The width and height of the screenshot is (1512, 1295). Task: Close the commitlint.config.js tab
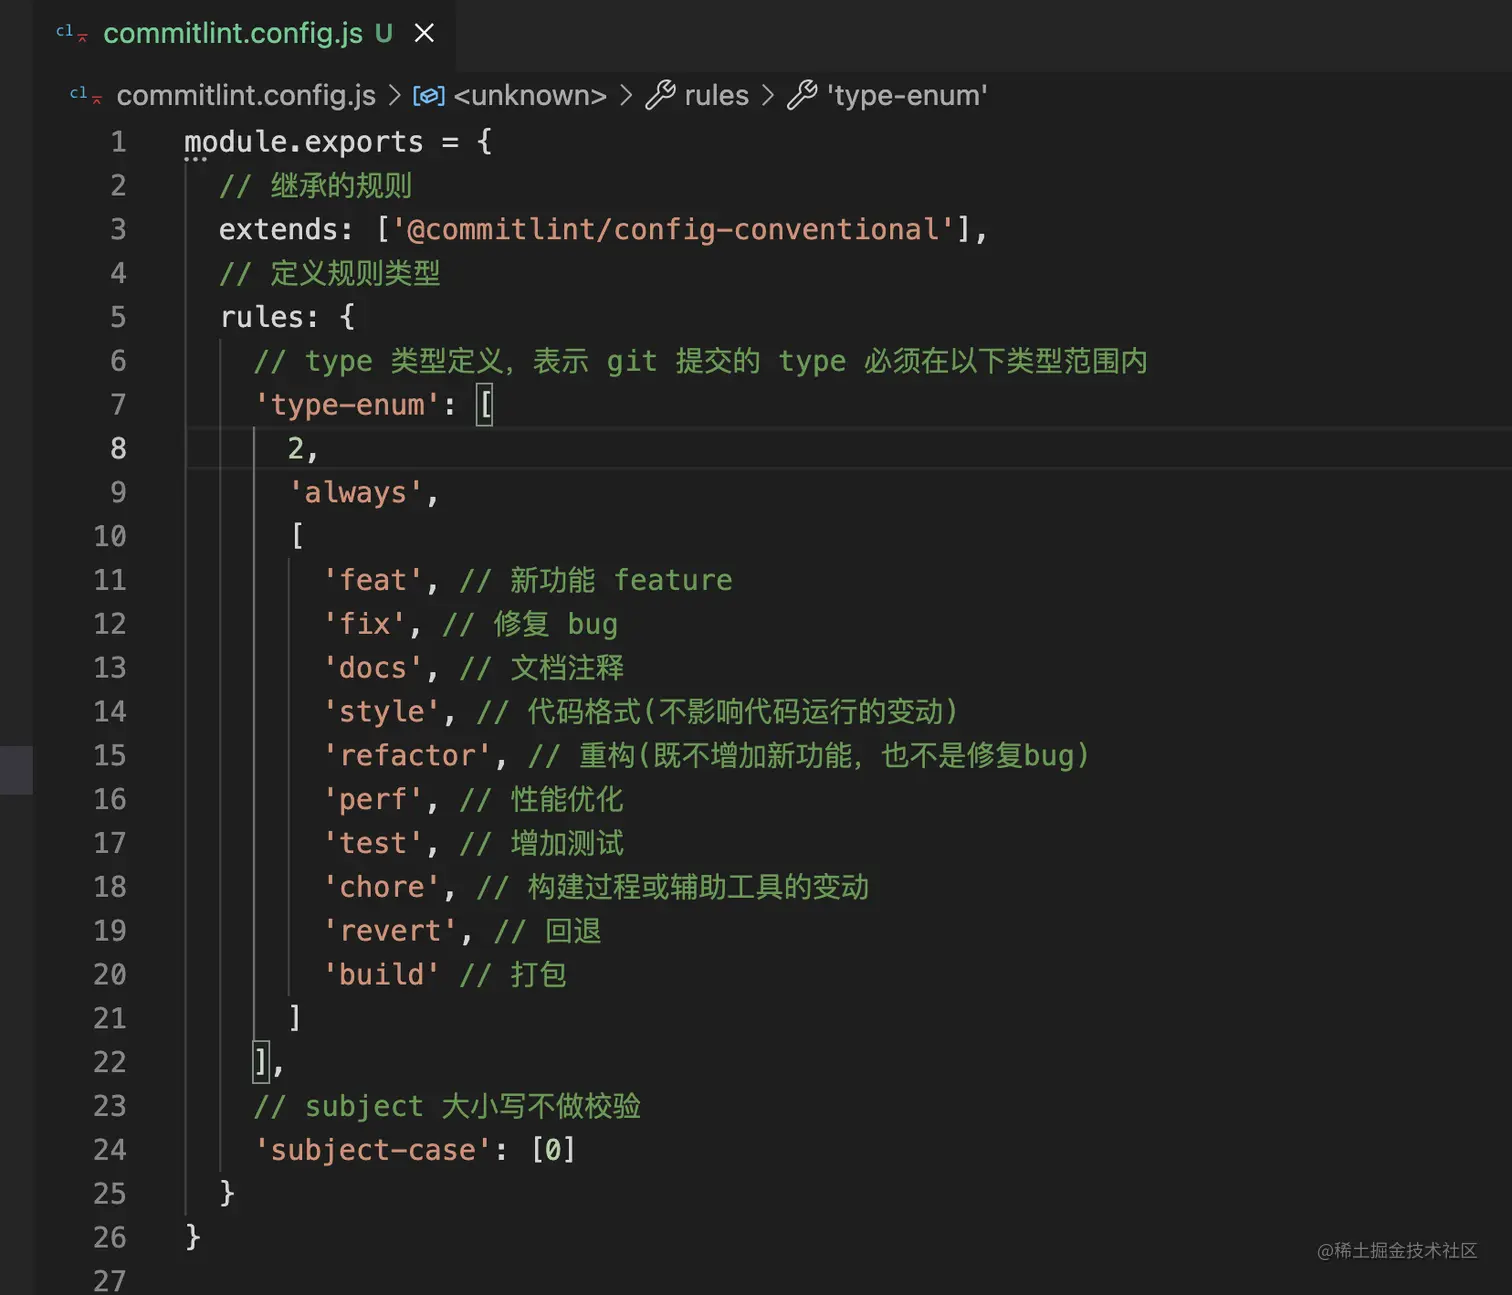coord(424,32)
